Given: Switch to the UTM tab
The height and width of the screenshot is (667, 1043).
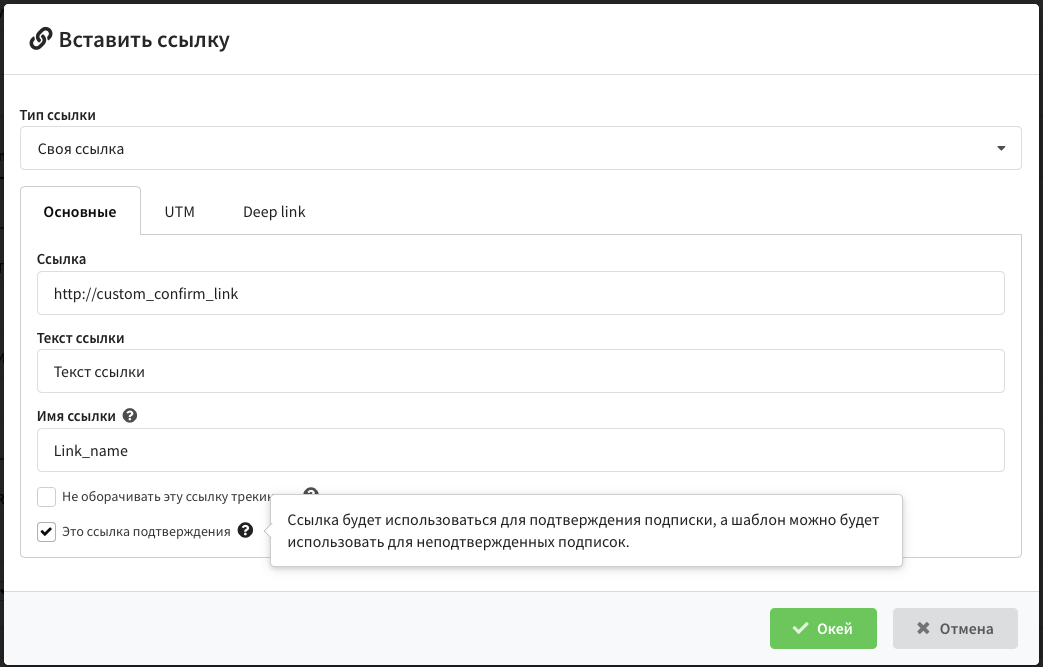Looking at the screenshot, I should tap(180, 212).
